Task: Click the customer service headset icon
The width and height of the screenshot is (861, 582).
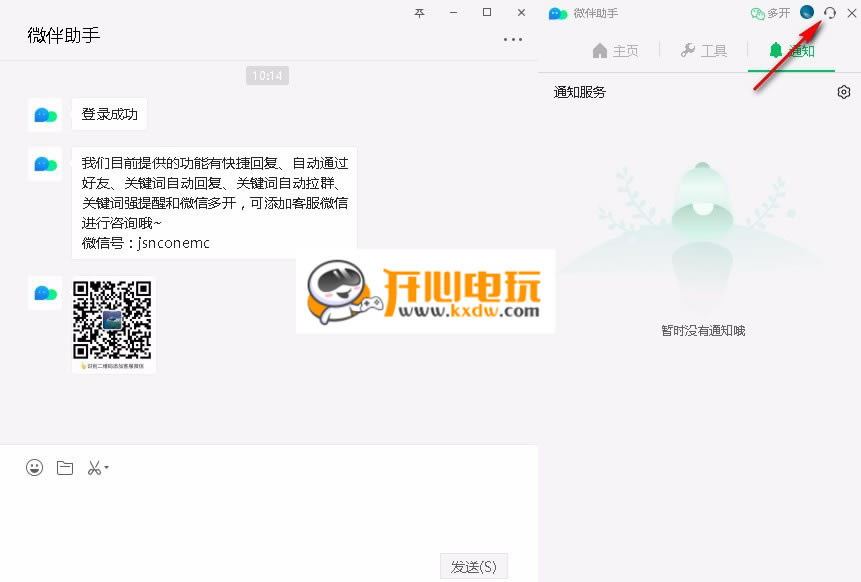Action: (829, 13)
